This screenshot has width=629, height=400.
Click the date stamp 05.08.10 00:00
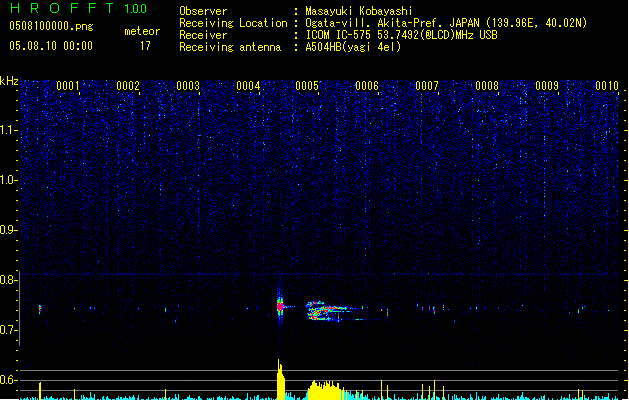[x=51, y=46]
